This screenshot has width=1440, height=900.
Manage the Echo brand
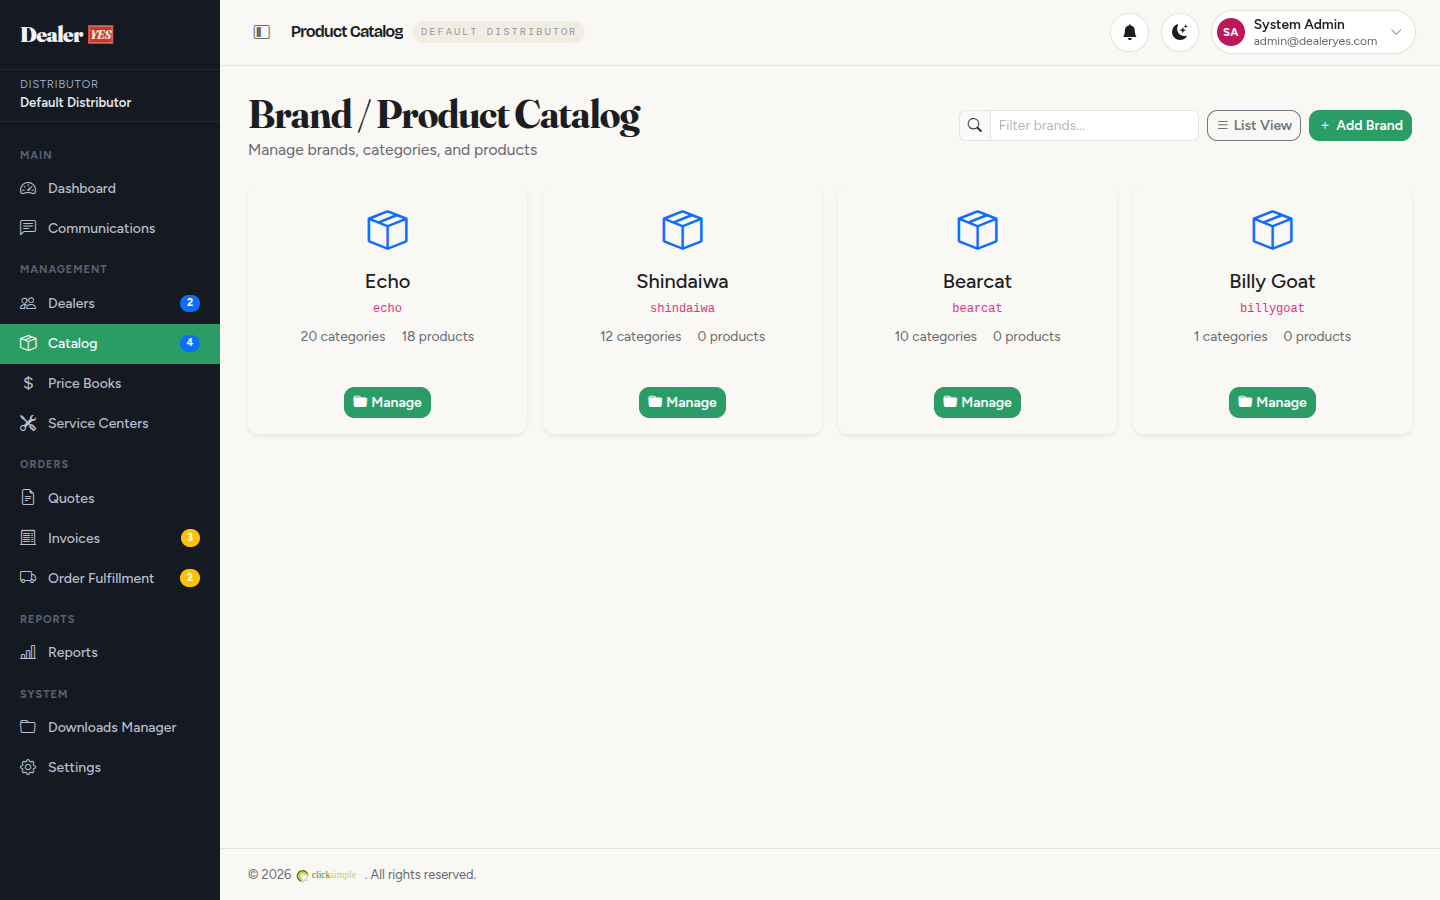[388, 402]
